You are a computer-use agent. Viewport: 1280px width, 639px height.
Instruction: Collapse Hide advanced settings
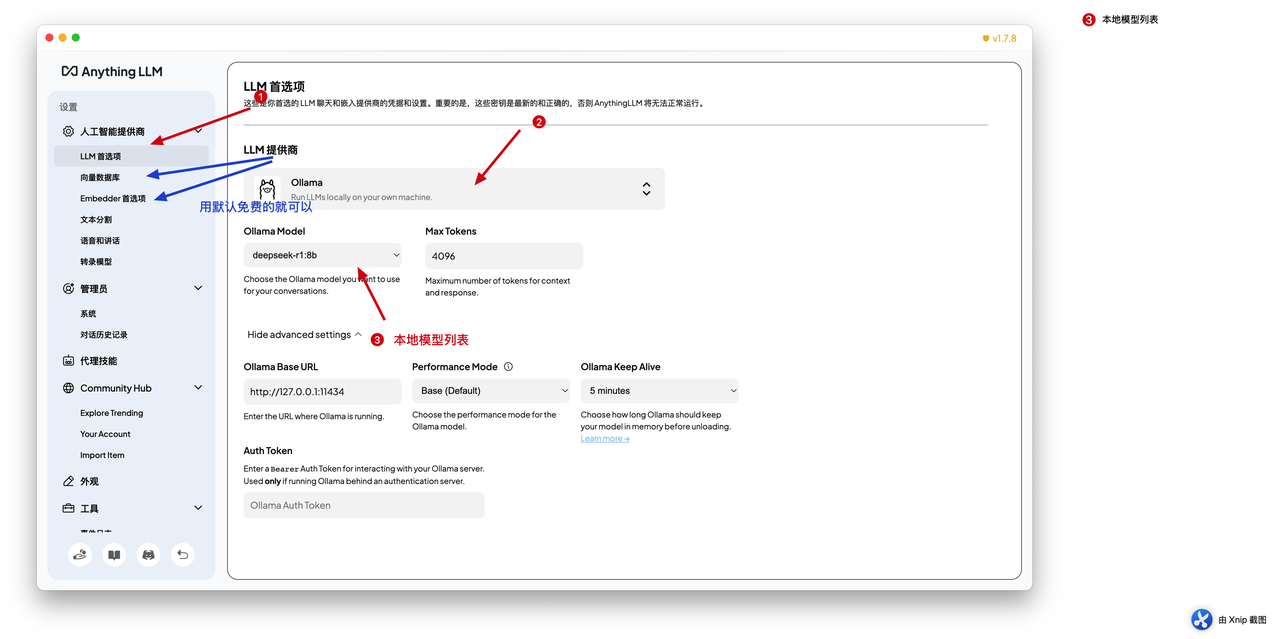pos(305,335)
